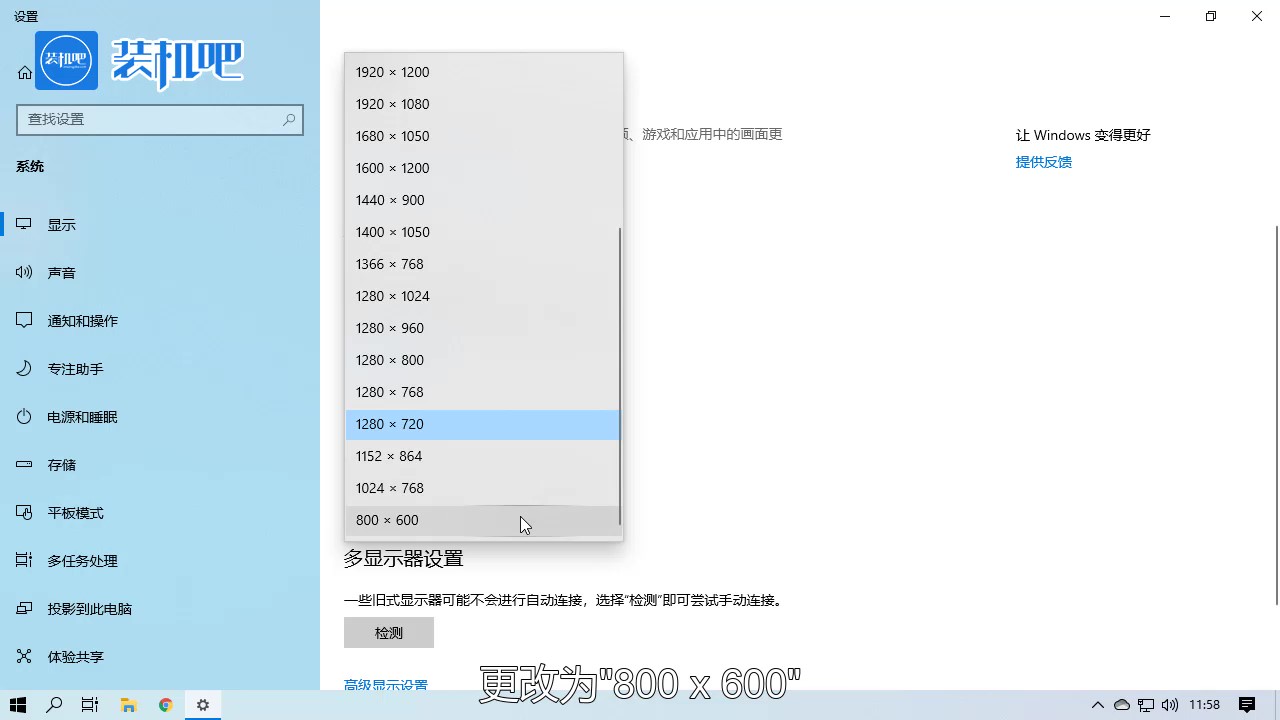Click the Home icon in settings sidebar
The width and height of the screenshot is (1280, 720).
tap(24, 72)
